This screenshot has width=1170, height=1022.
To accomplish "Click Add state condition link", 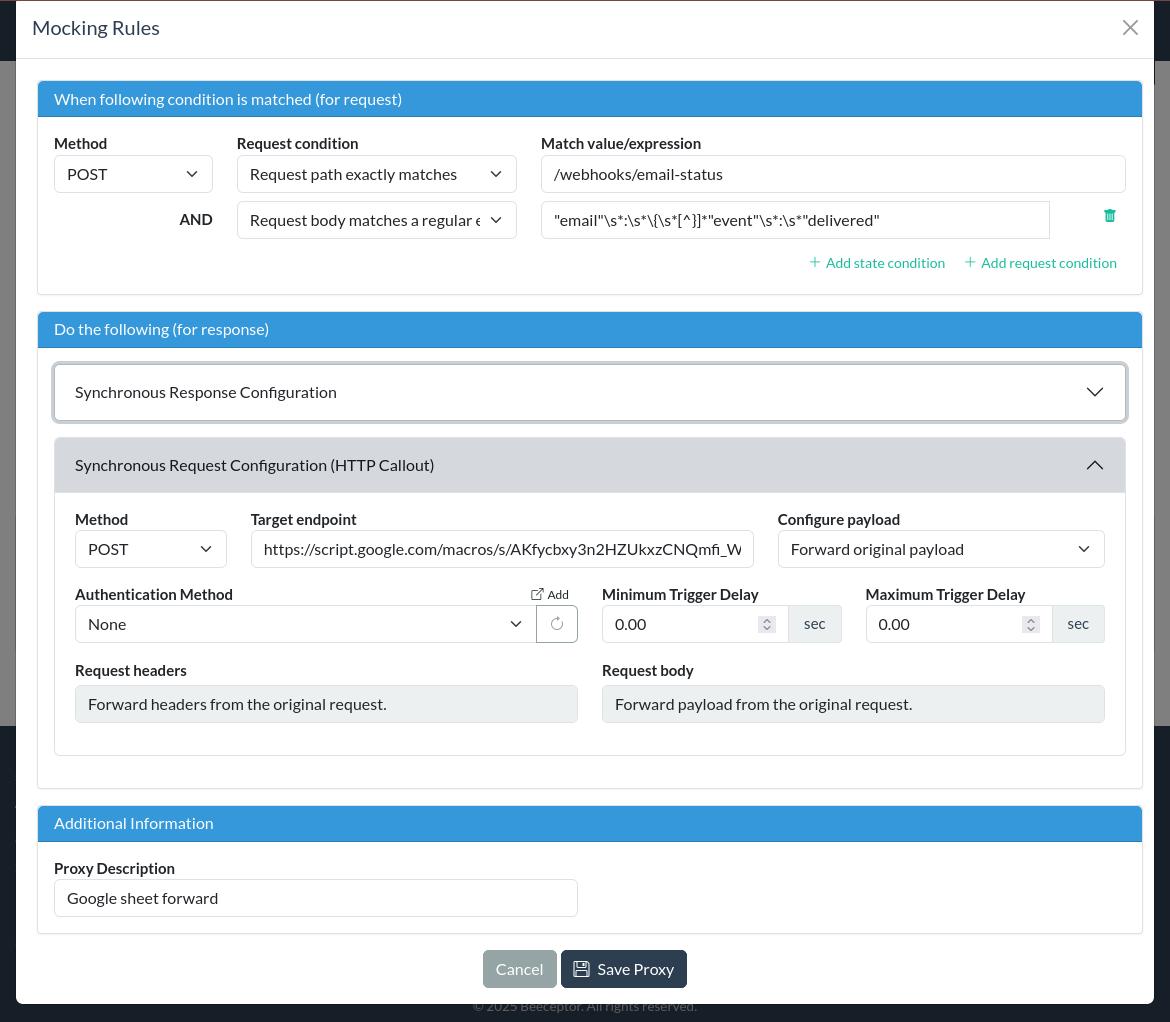I will click(877, 263).
